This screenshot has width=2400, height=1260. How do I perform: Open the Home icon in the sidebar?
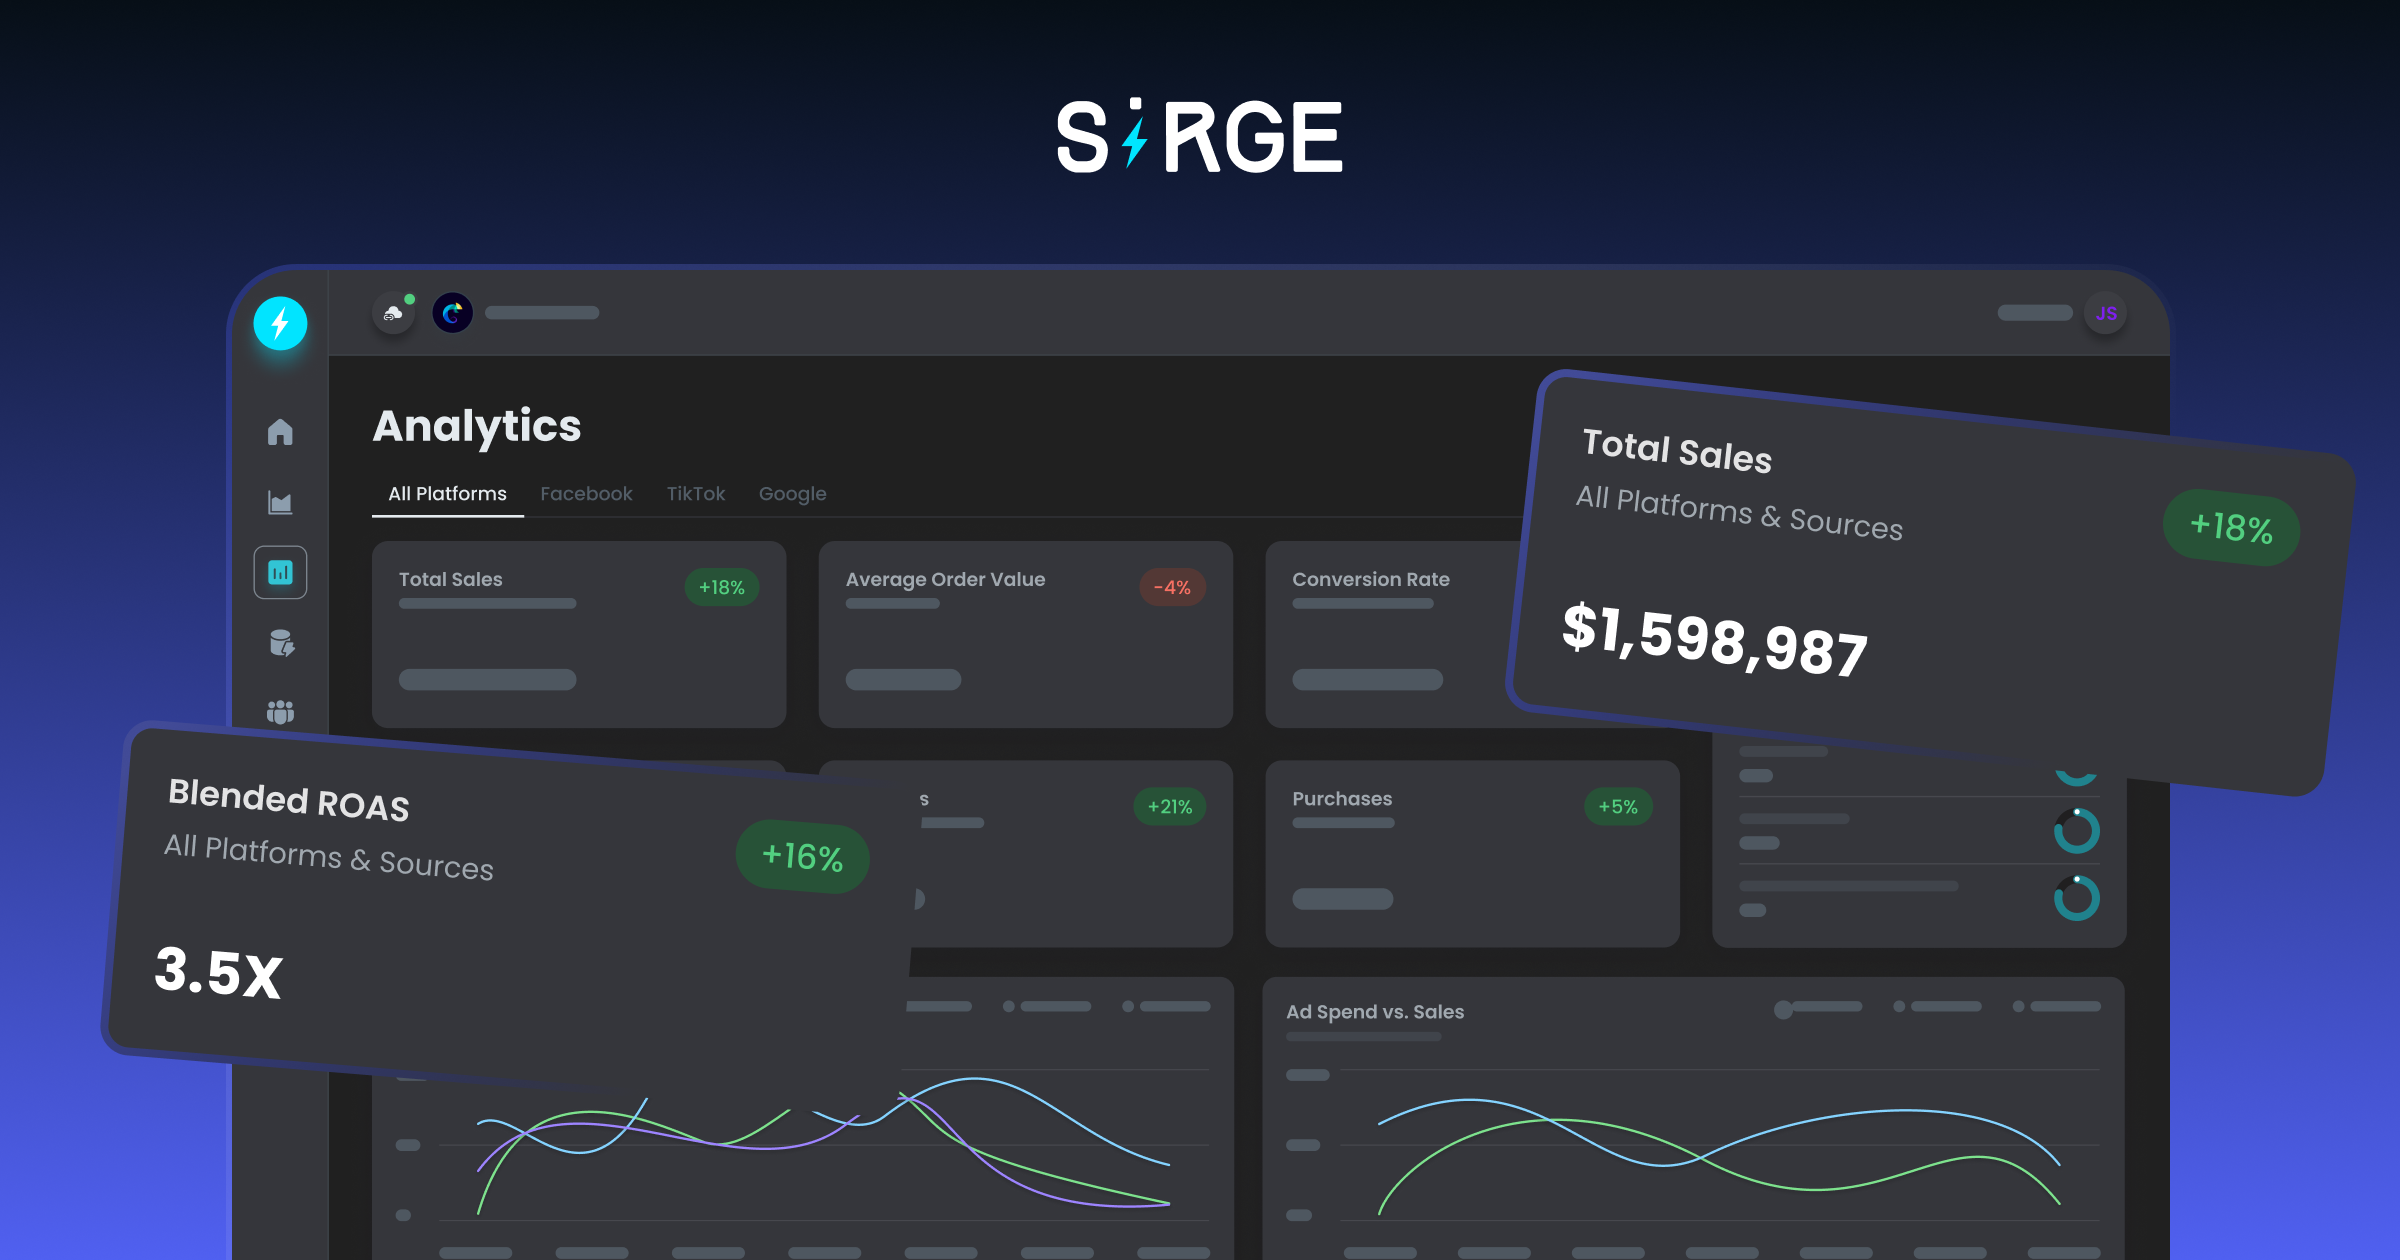(x=280, y=432)
